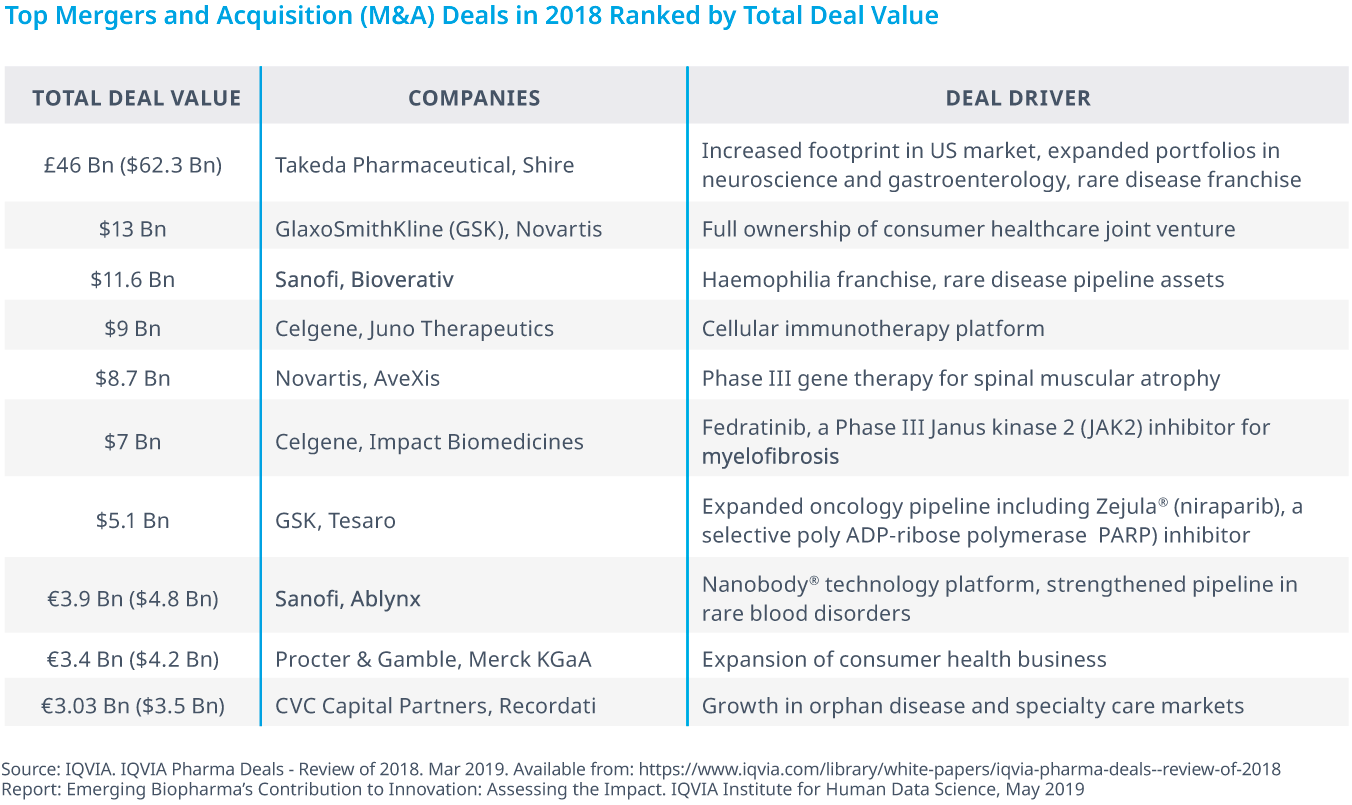Click the Cellular immunotherapy platform text
The image size is (1352, 805).
point(873,329)
